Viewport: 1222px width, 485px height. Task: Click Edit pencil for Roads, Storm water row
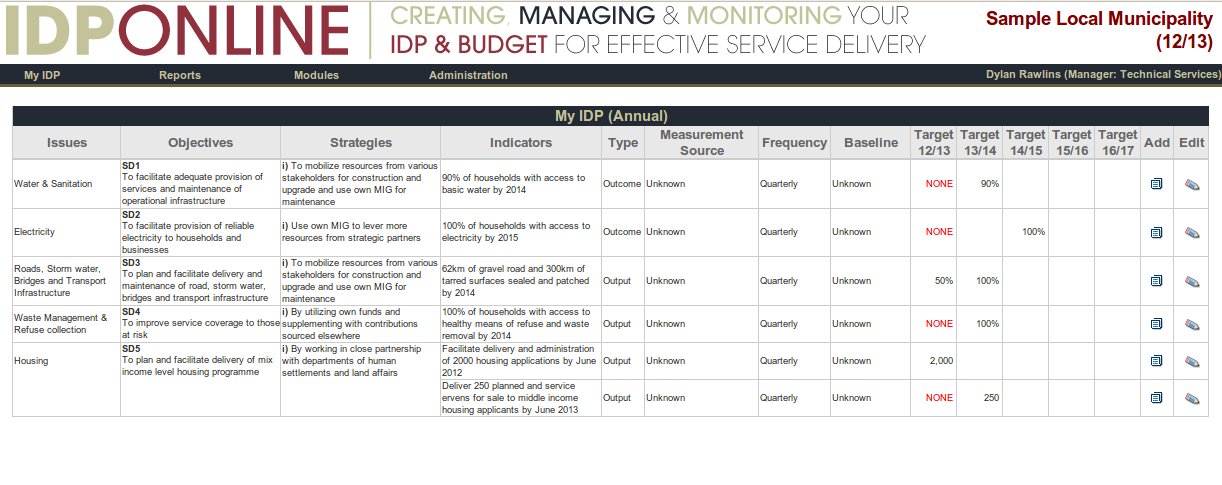(1191, 281)
